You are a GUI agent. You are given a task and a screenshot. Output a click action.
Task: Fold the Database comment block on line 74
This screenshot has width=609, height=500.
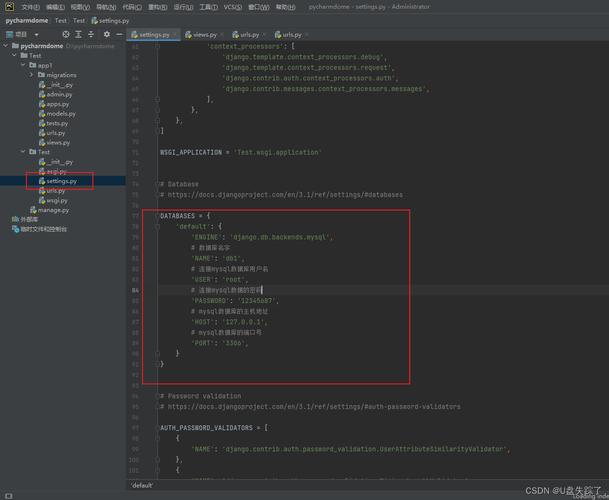pyautogui.click(x=157, y=184)
